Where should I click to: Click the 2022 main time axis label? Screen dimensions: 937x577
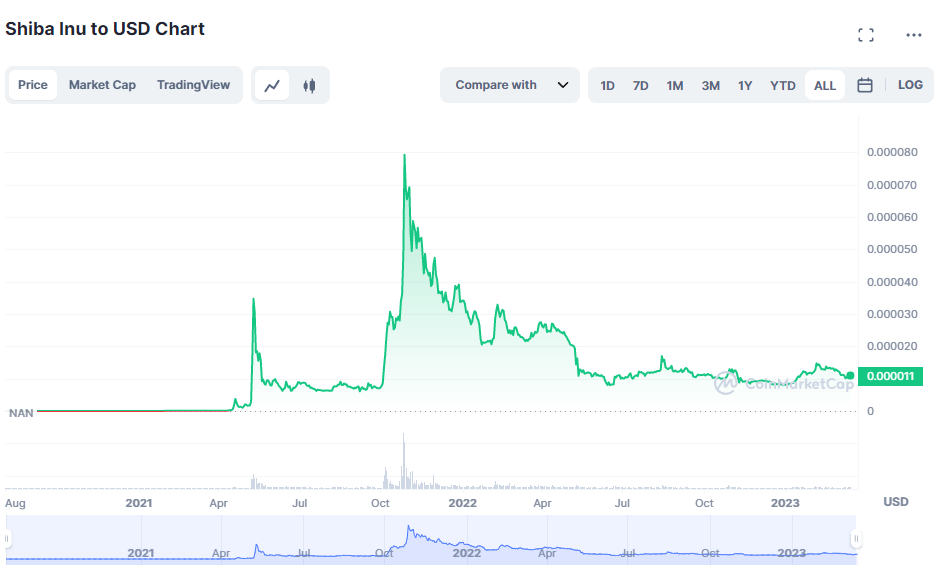pos(463,503)
